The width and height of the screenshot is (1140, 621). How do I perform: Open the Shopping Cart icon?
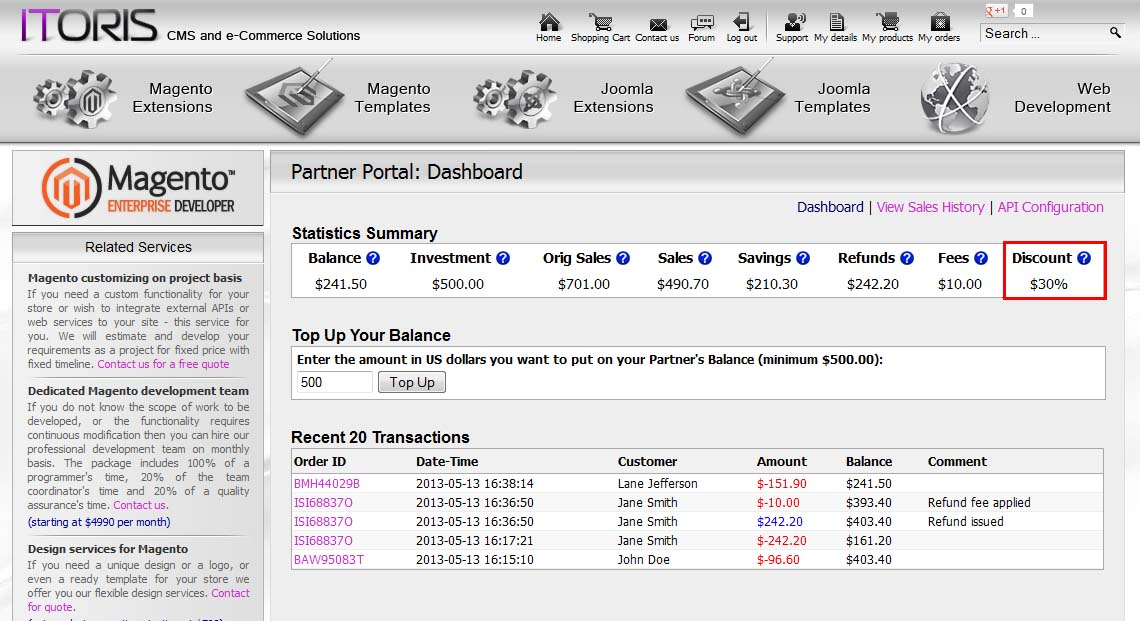601,22
